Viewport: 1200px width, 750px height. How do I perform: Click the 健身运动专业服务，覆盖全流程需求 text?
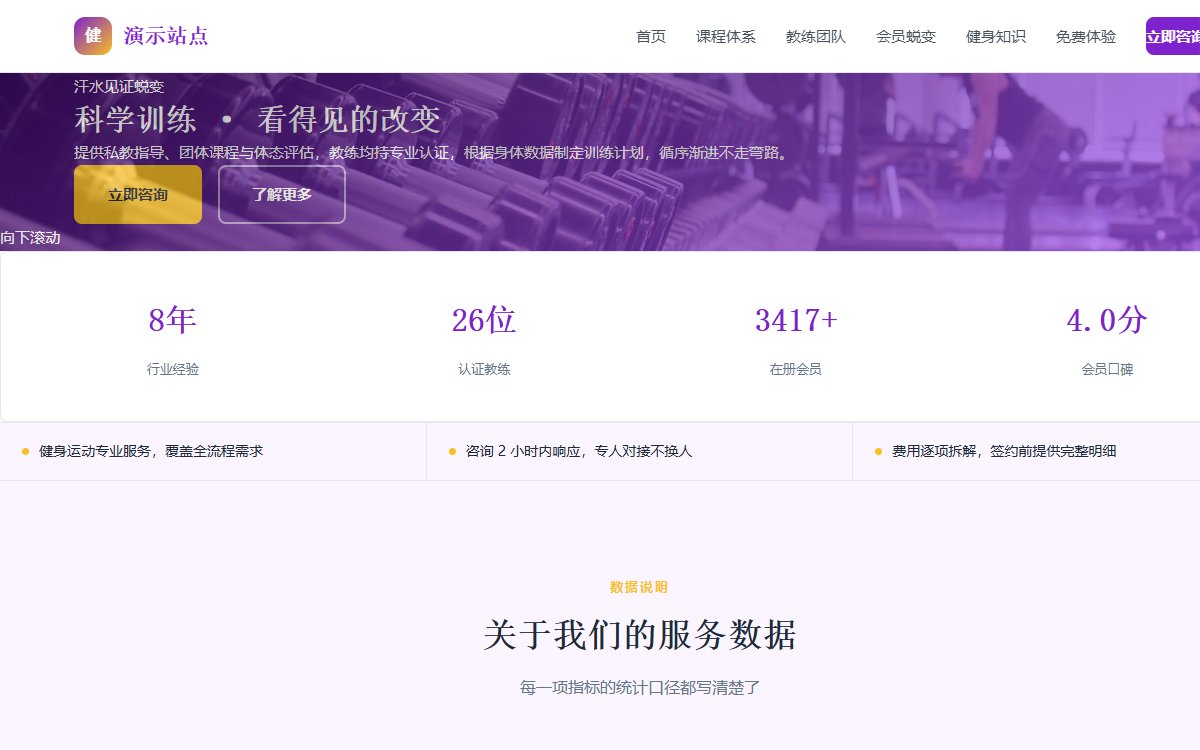coord(151,451)
